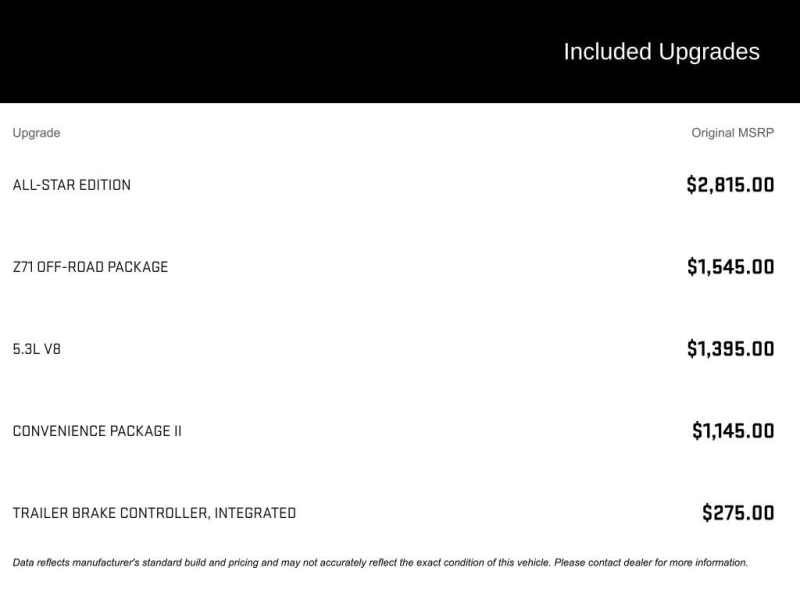This screenshot has width=800, height=600.
Task: Click the Included Upgrades heading
Action: [661, 52]
